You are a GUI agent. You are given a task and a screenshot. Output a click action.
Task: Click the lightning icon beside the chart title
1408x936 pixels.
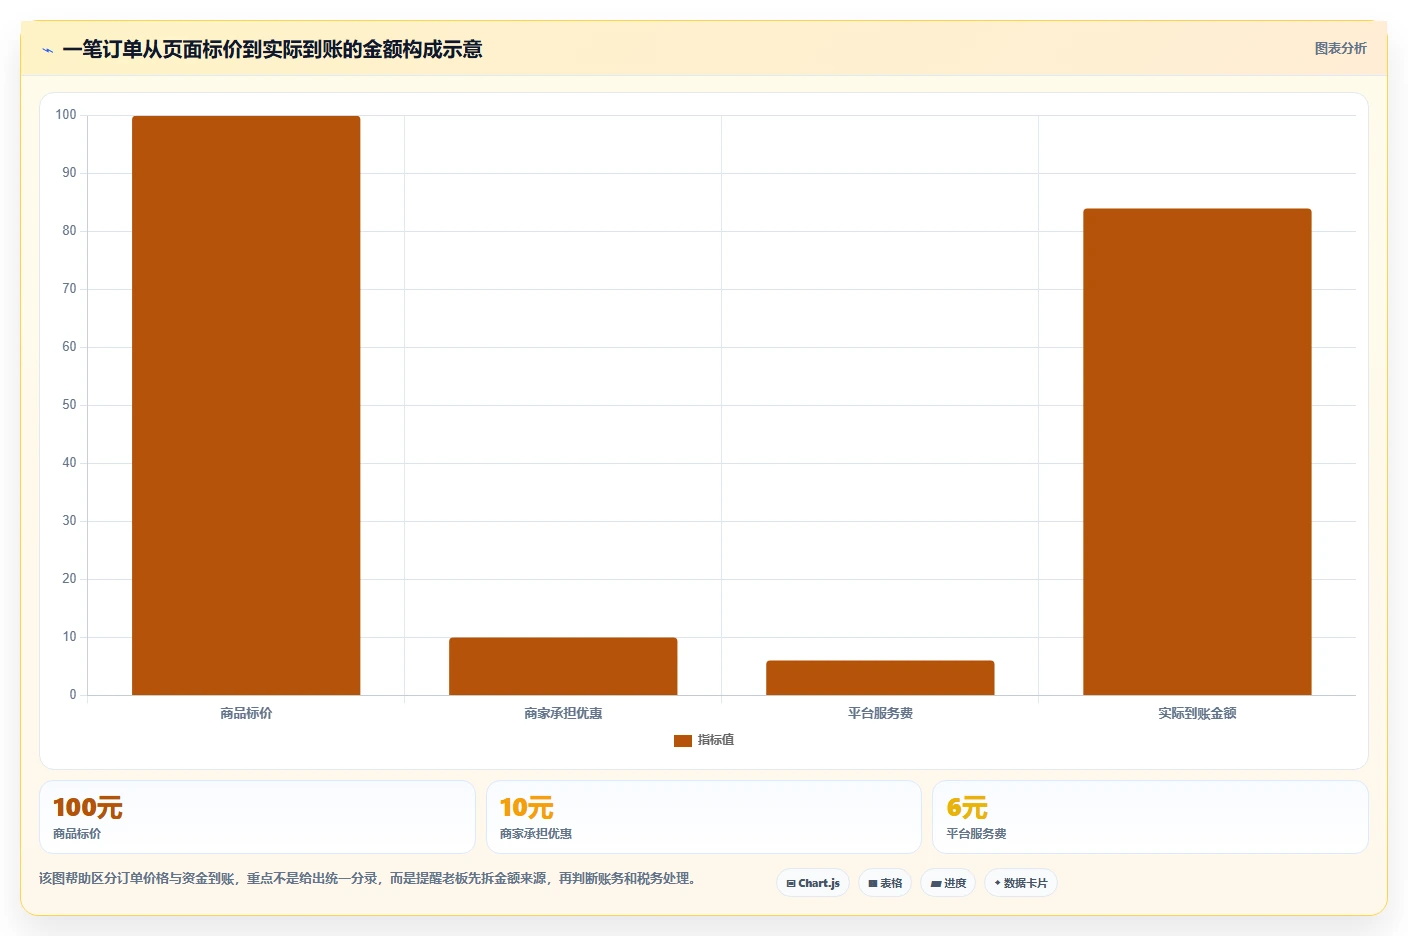coord(47,50)
